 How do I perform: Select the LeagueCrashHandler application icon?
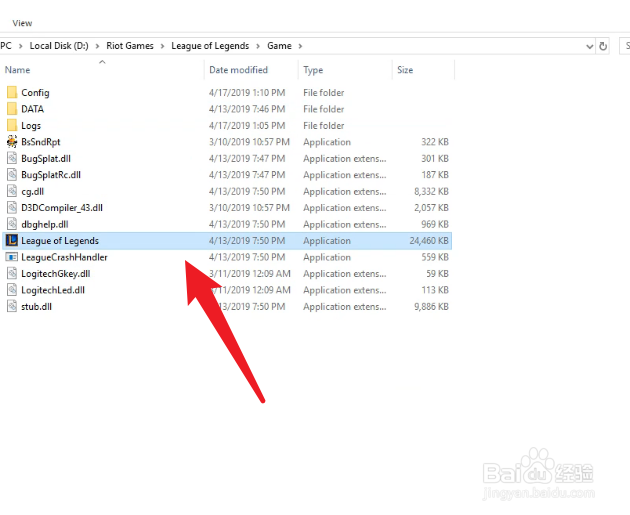[12, 257]
